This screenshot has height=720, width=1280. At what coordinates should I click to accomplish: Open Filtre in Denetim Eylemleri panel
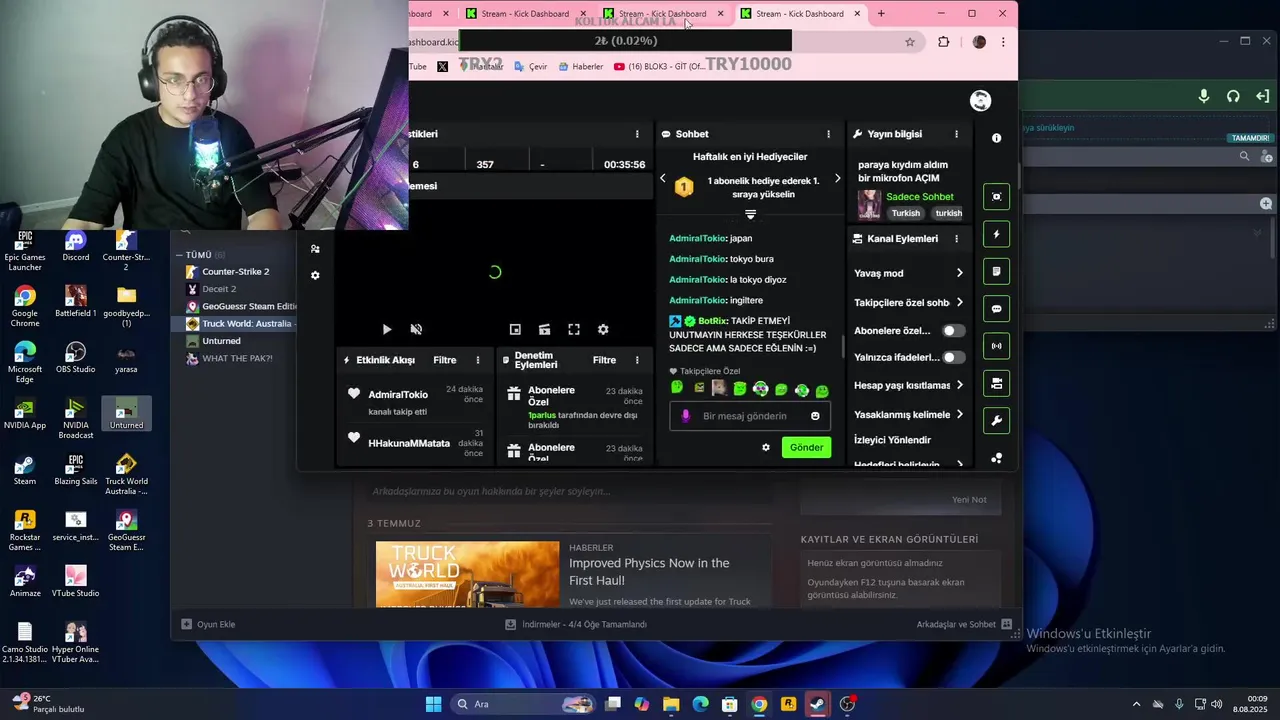coord(604,360)
